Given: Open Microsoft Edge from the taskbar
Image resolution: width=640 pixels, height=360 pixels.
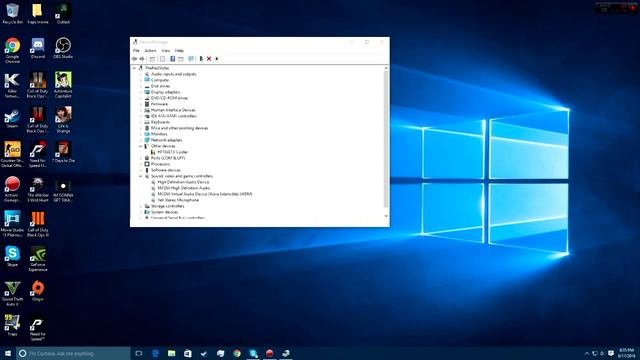Looking at the screenshot, I should [x=155, y=353].
